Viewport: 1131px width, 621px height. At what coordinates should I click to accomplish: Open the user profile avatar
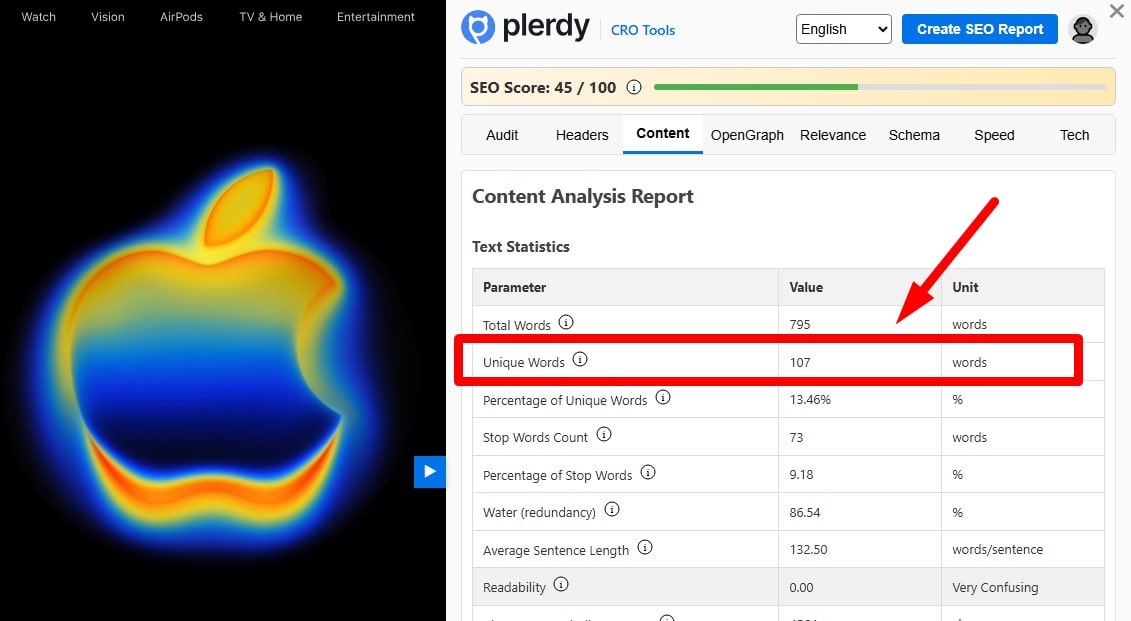[x=1082, y=29]
